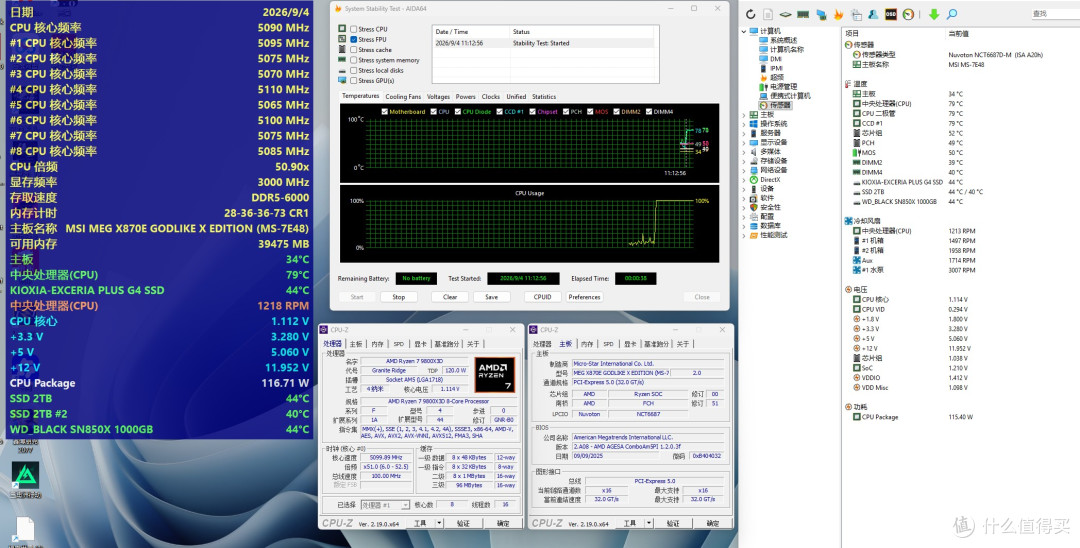The image size is (1080, 548).
Task: Switch to the Powers tab
Action: click(466, 96)
